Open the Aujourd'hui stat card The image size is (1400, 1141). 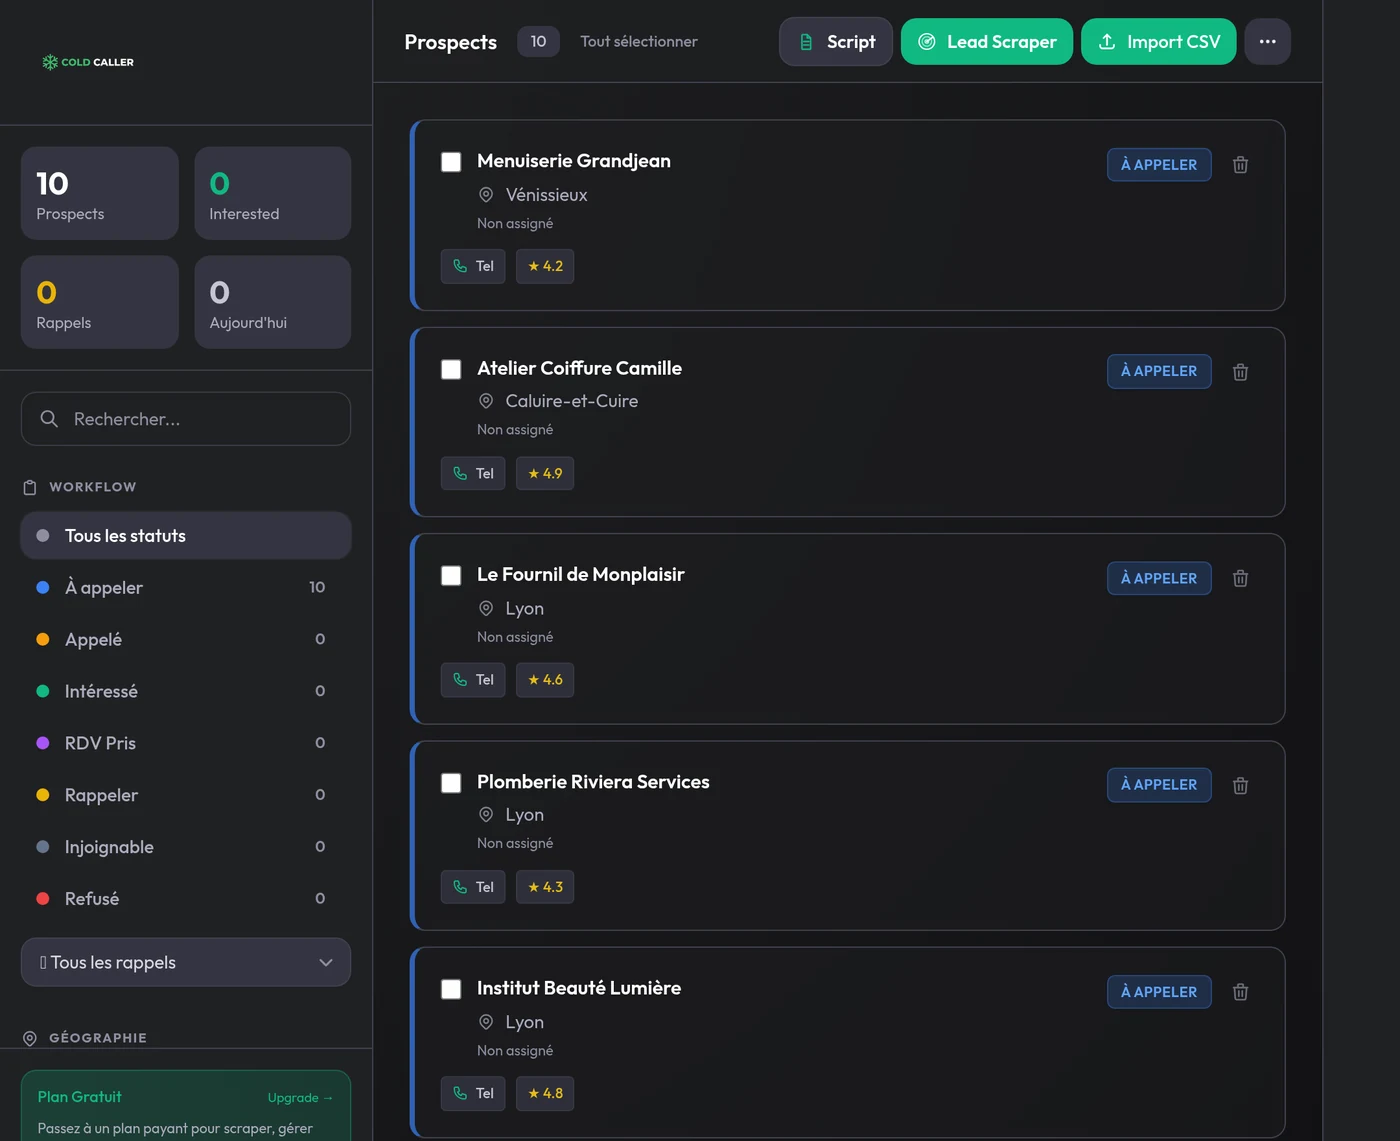[273, 302]
